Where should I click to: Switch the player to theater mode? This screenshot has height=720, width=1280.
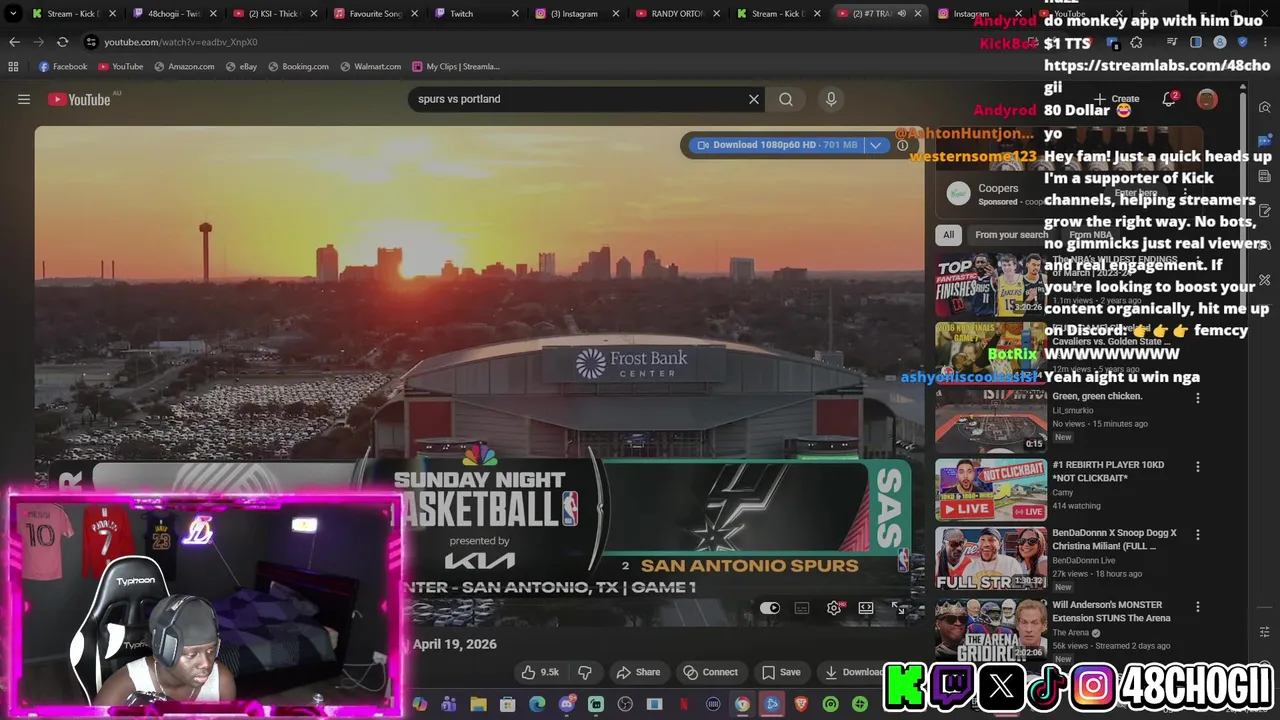pyautogui.click(x=866, y=608)
